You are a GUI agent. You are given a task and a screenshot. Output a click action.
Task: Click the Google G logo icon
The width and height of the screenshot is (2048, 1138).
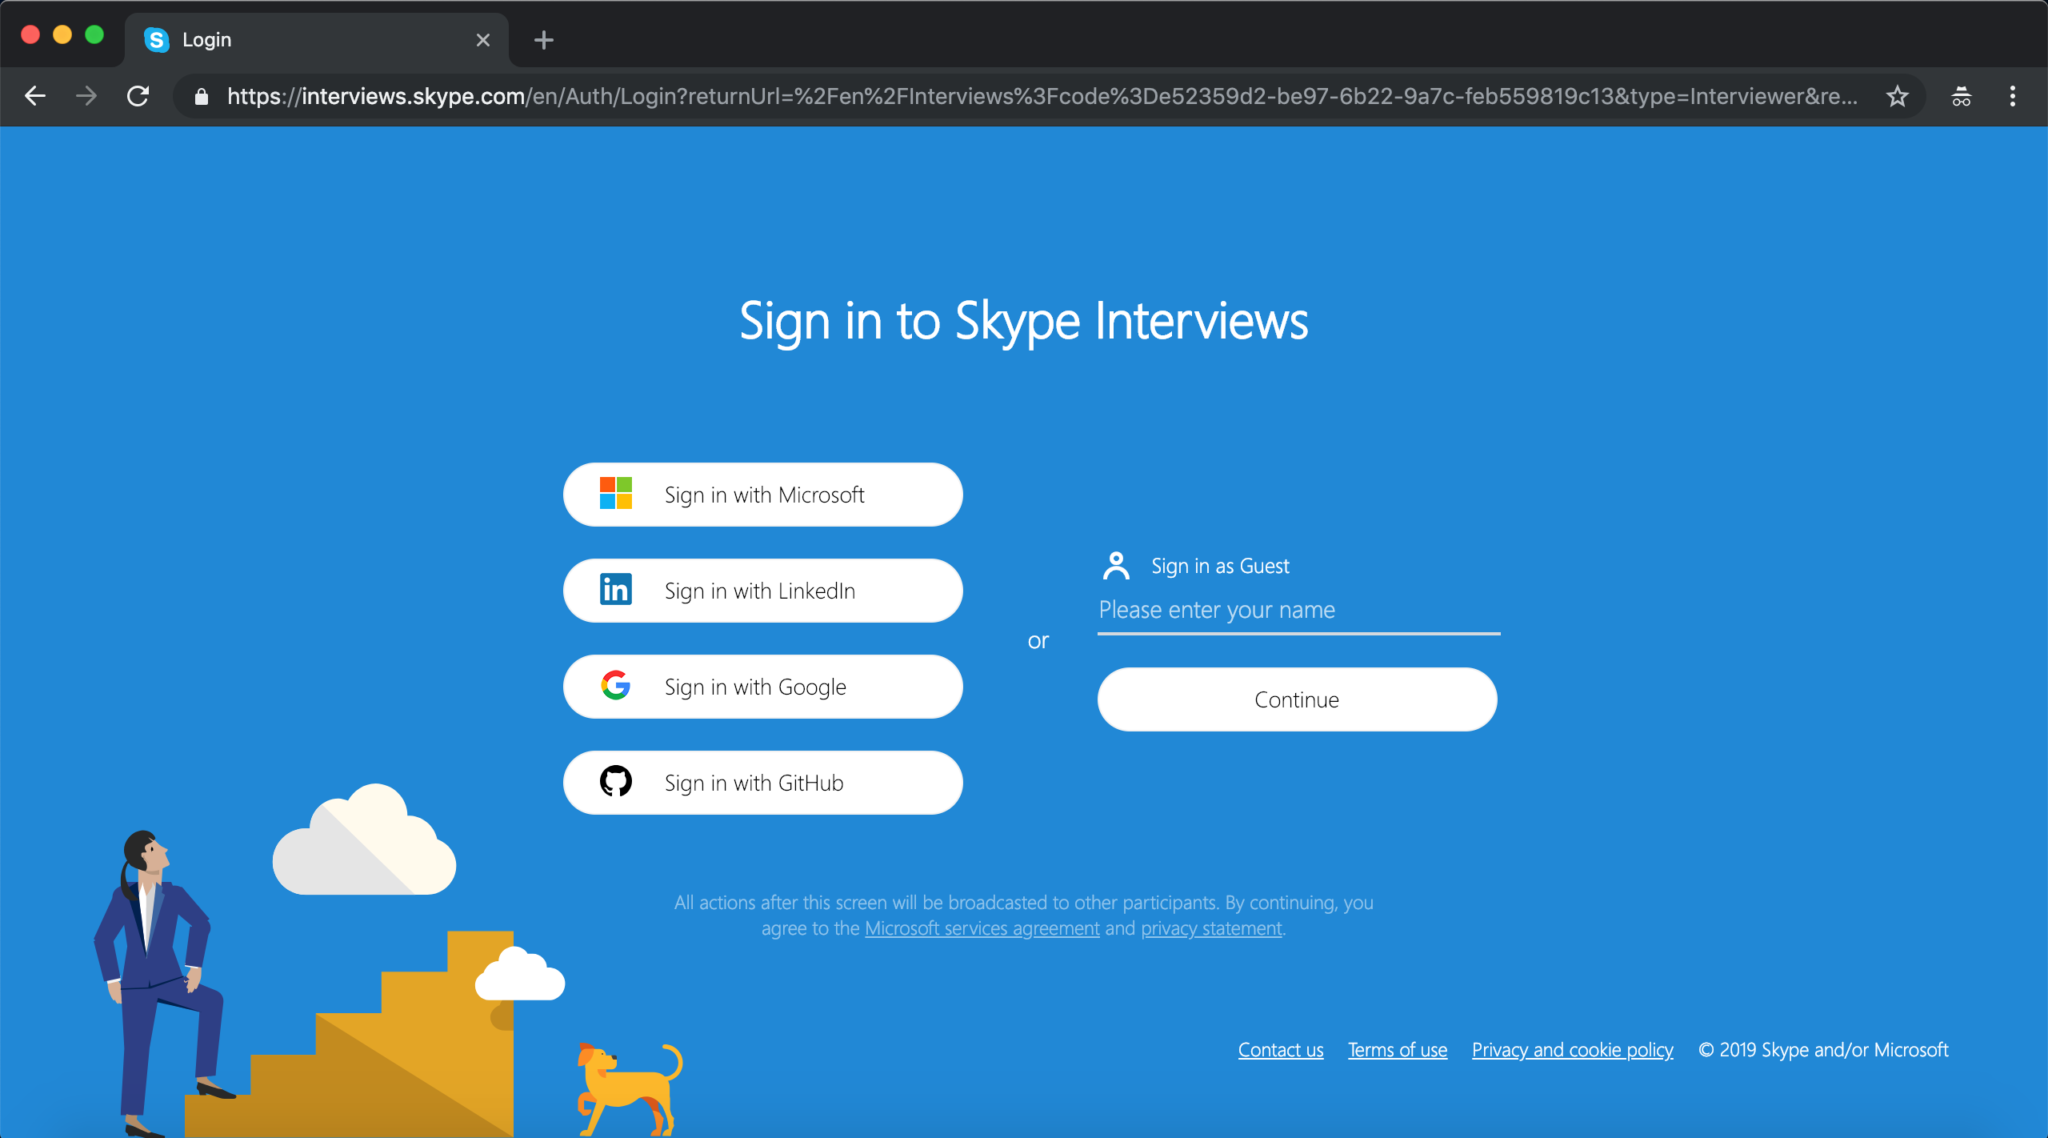click(616, 686)
